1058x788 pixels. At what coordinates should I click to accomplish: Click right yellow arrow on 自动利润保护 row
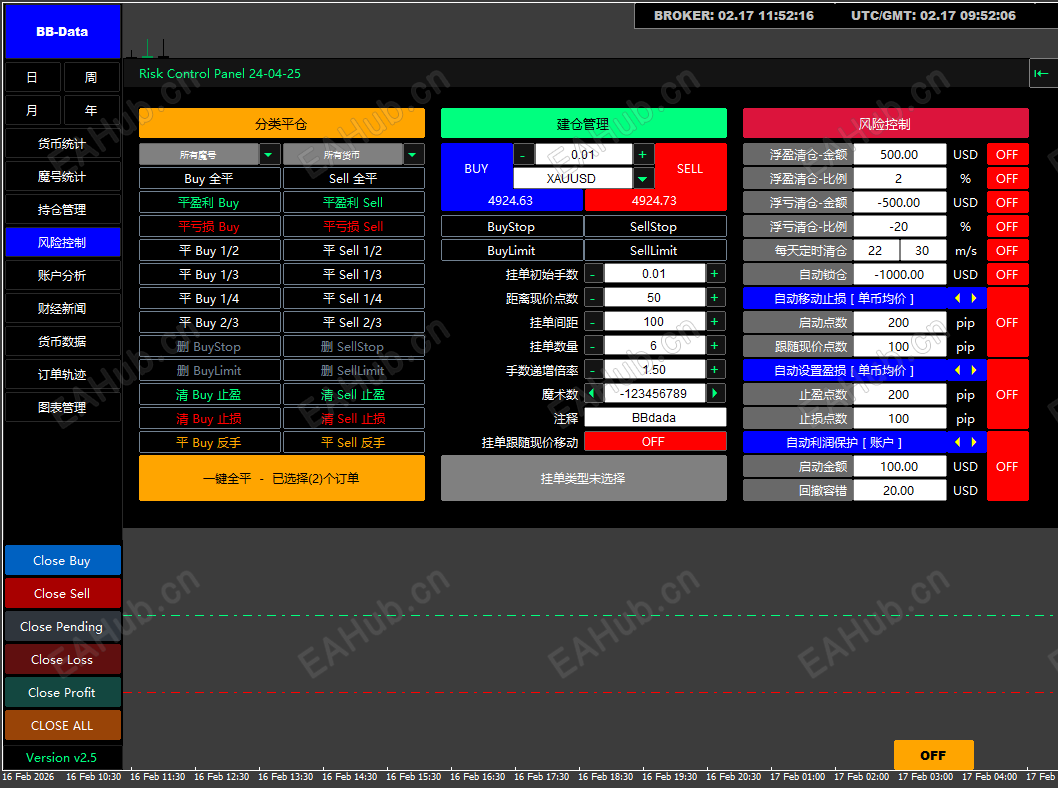[974, 443]
